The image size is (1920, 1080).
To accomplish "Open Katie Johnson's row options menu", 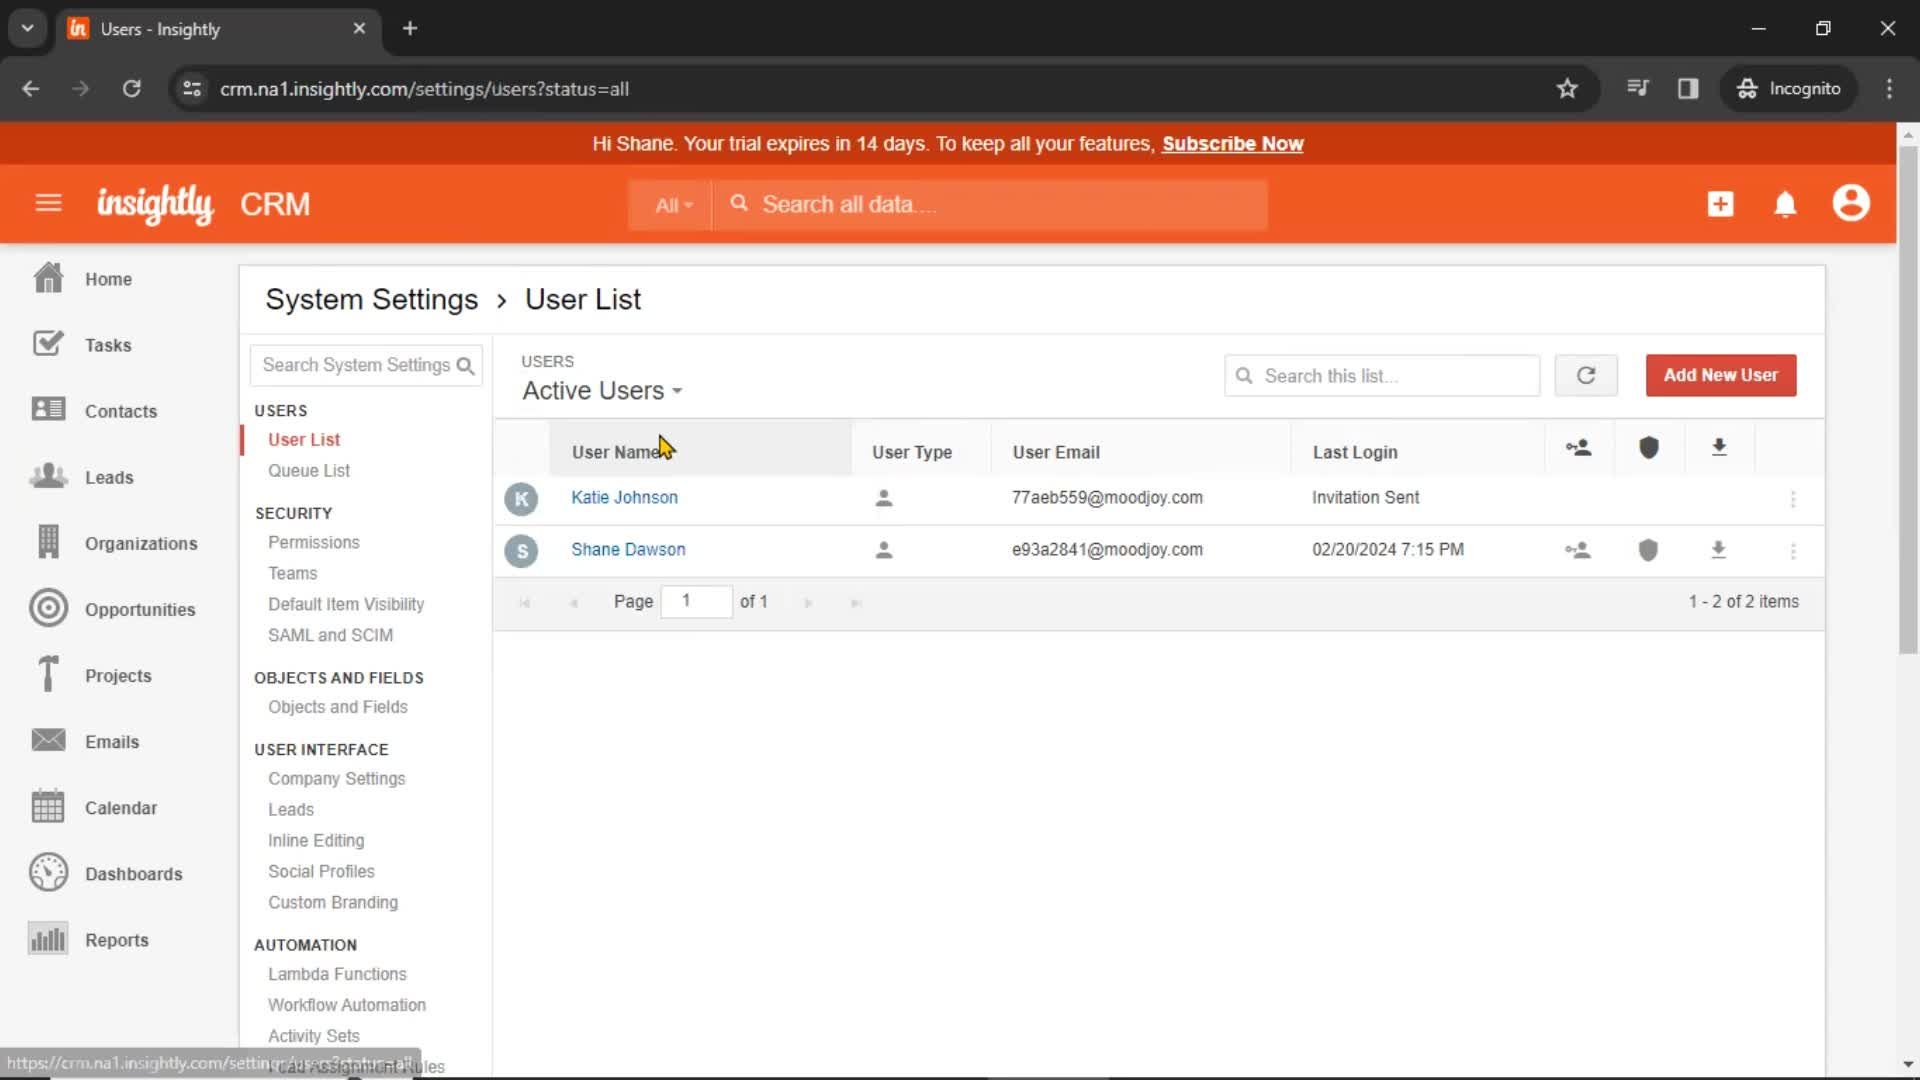I will 1793,499.
